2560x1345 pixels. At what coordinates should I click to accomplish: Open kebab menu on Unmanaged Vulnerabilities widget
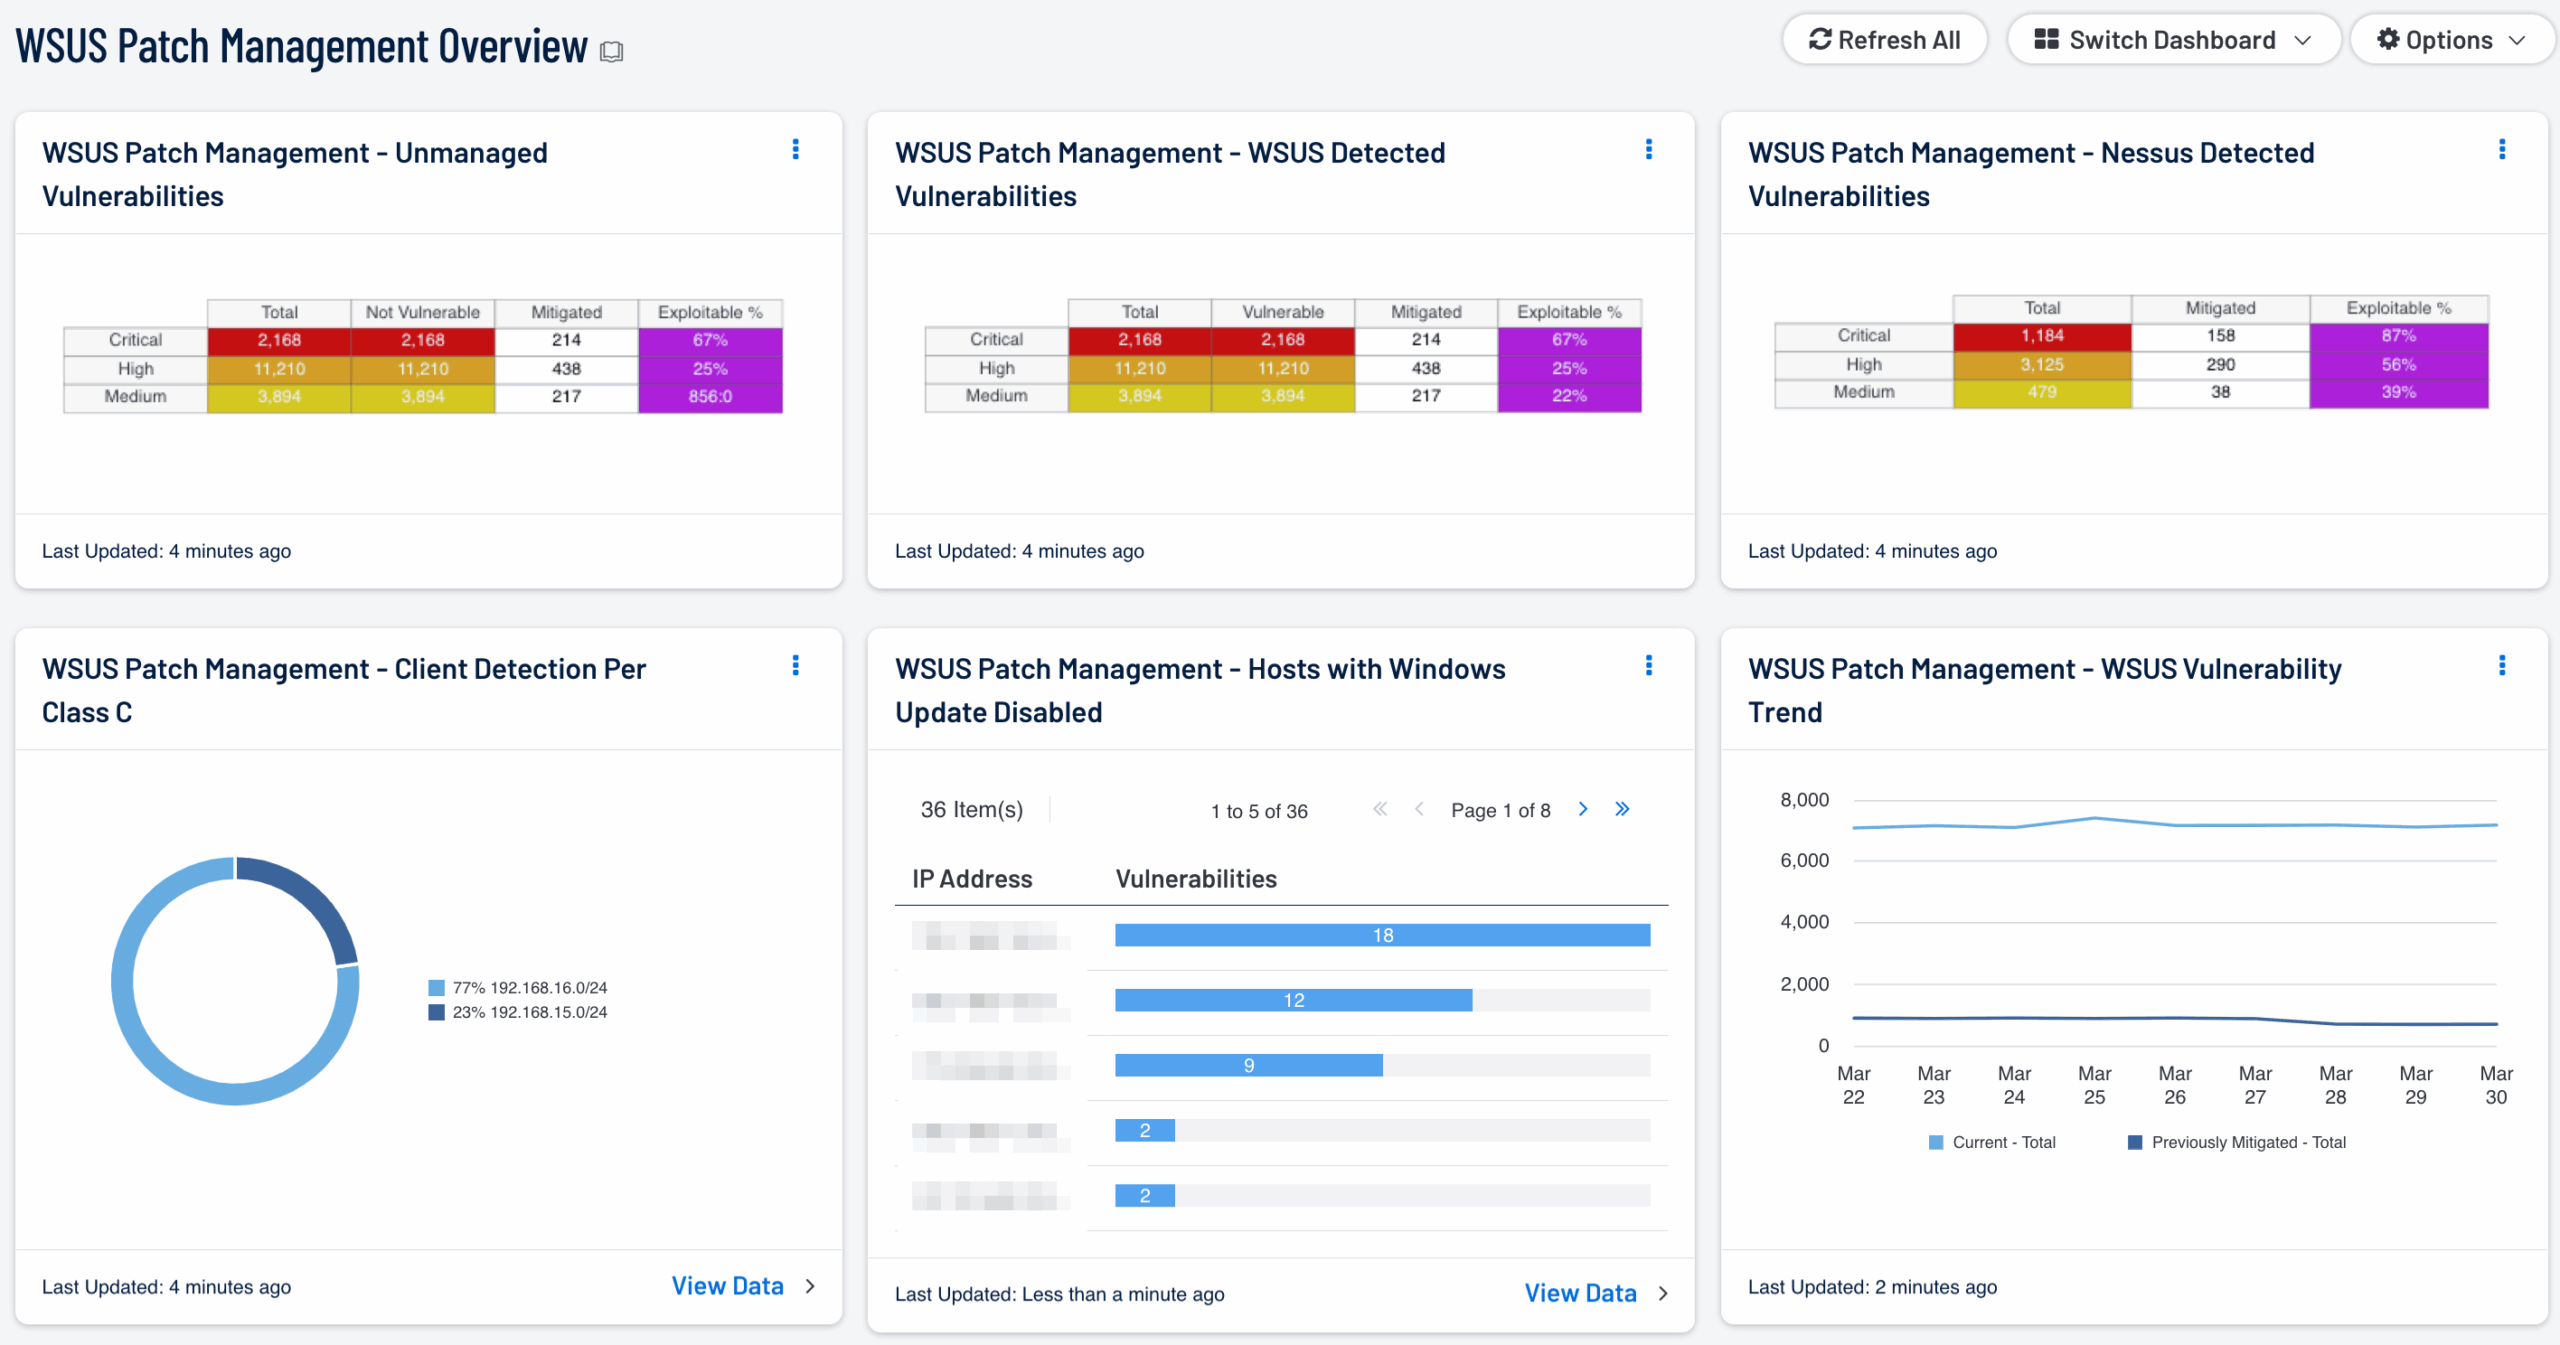click(x=795, y=150)
